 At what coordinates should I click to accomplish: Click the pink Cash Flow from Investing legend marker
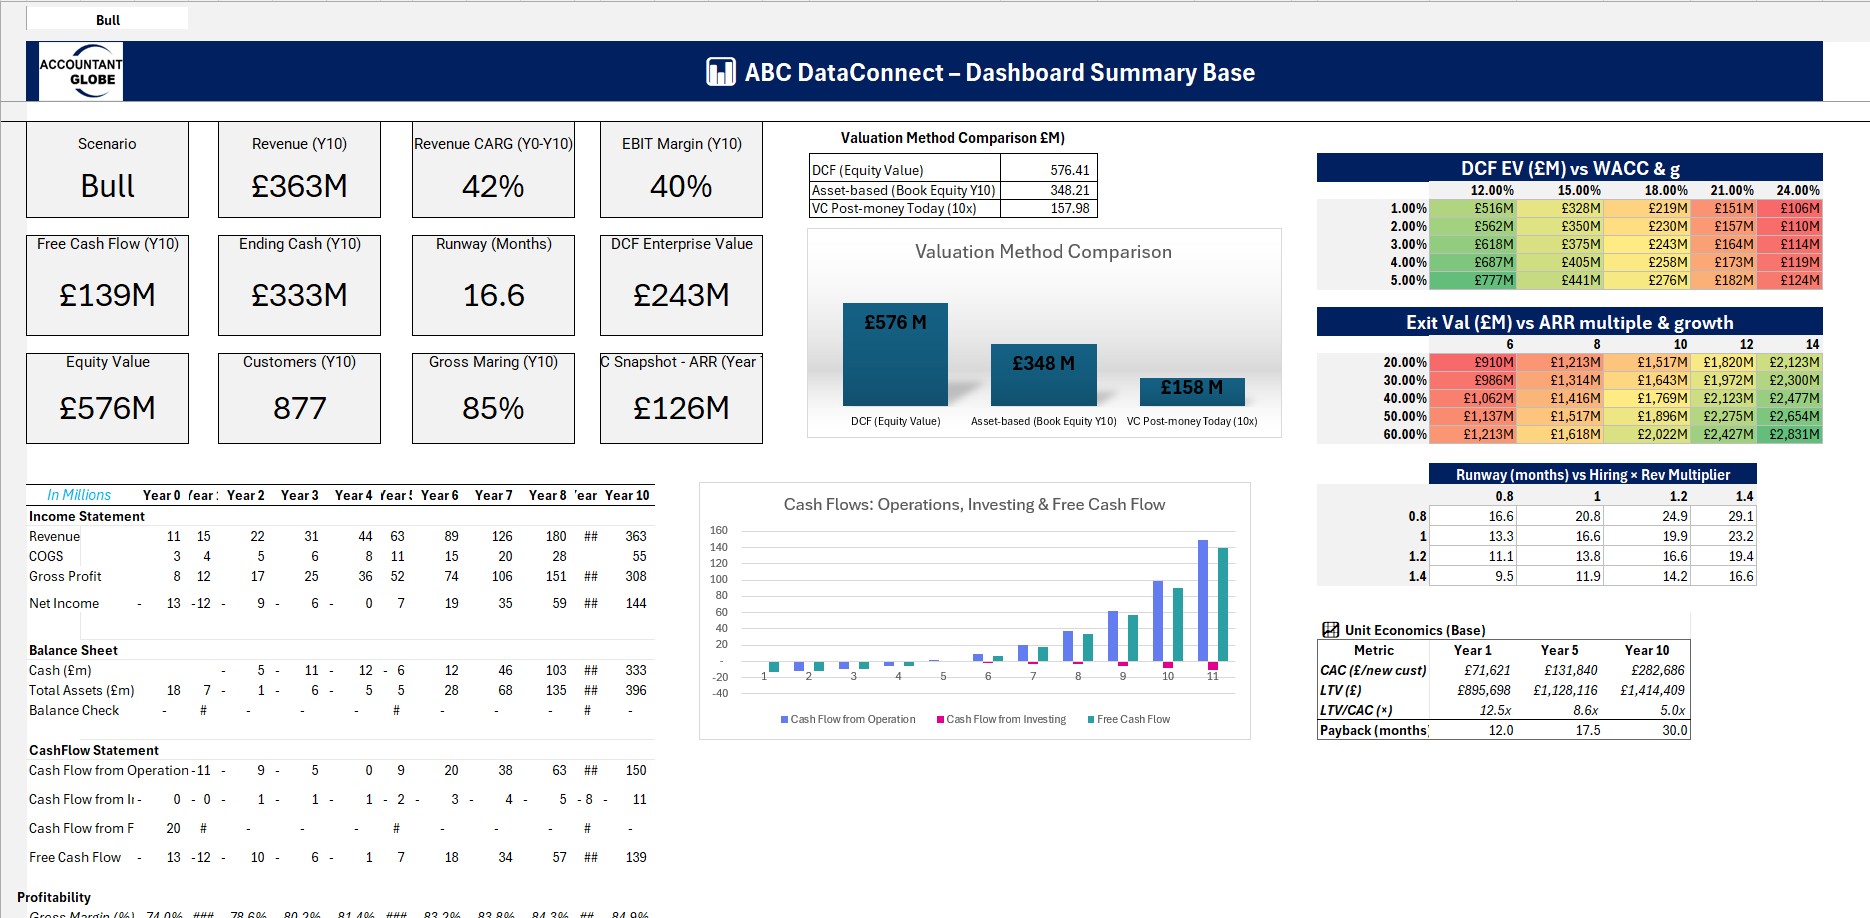(x=940, y=719)
